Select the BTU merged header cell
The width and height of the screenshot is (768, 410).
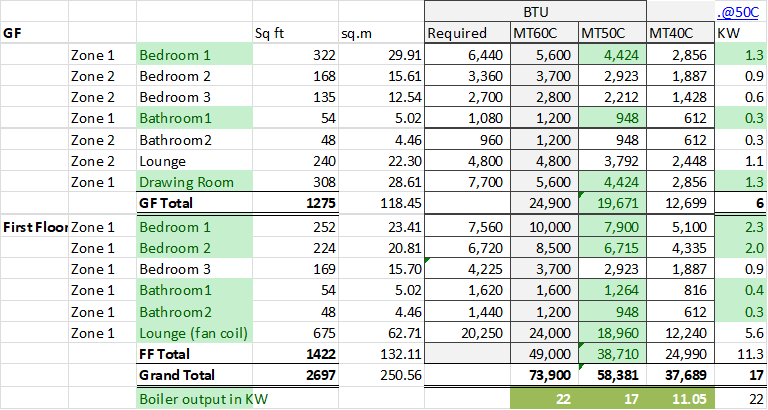tap(535, 12)
